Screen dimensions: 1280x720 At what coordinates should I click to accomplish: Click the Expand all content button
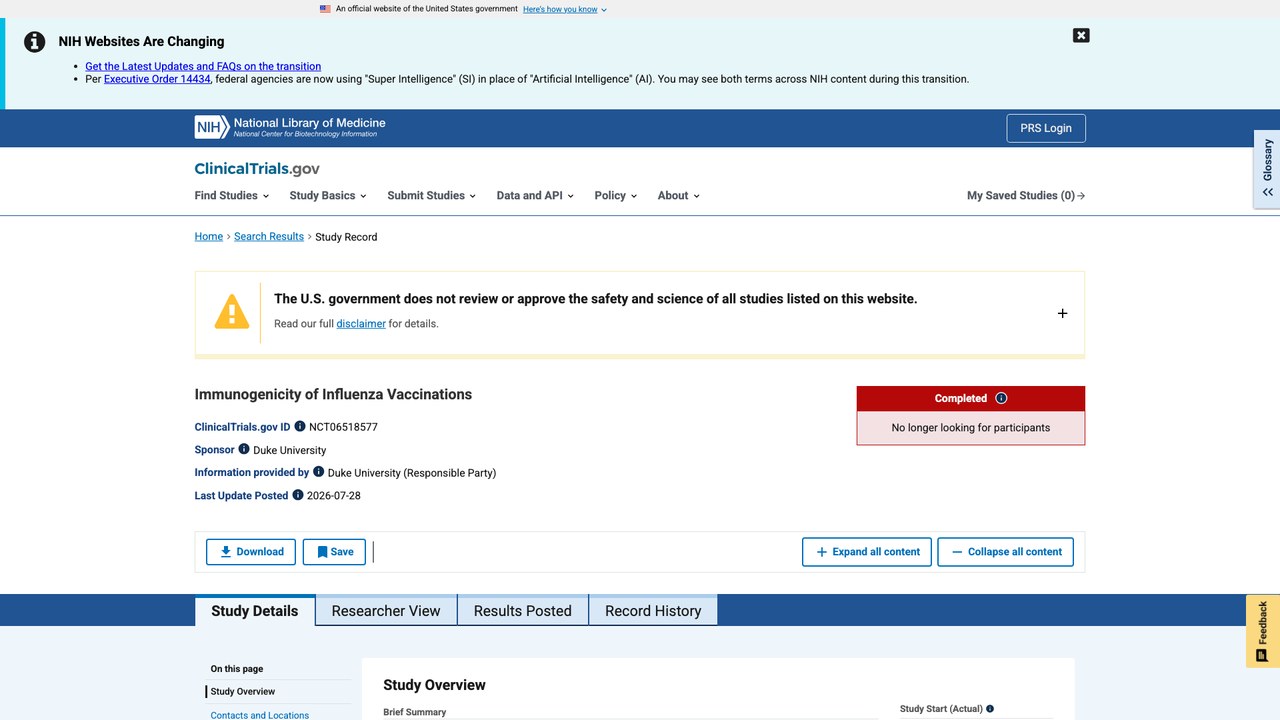(x=867, y=552)
